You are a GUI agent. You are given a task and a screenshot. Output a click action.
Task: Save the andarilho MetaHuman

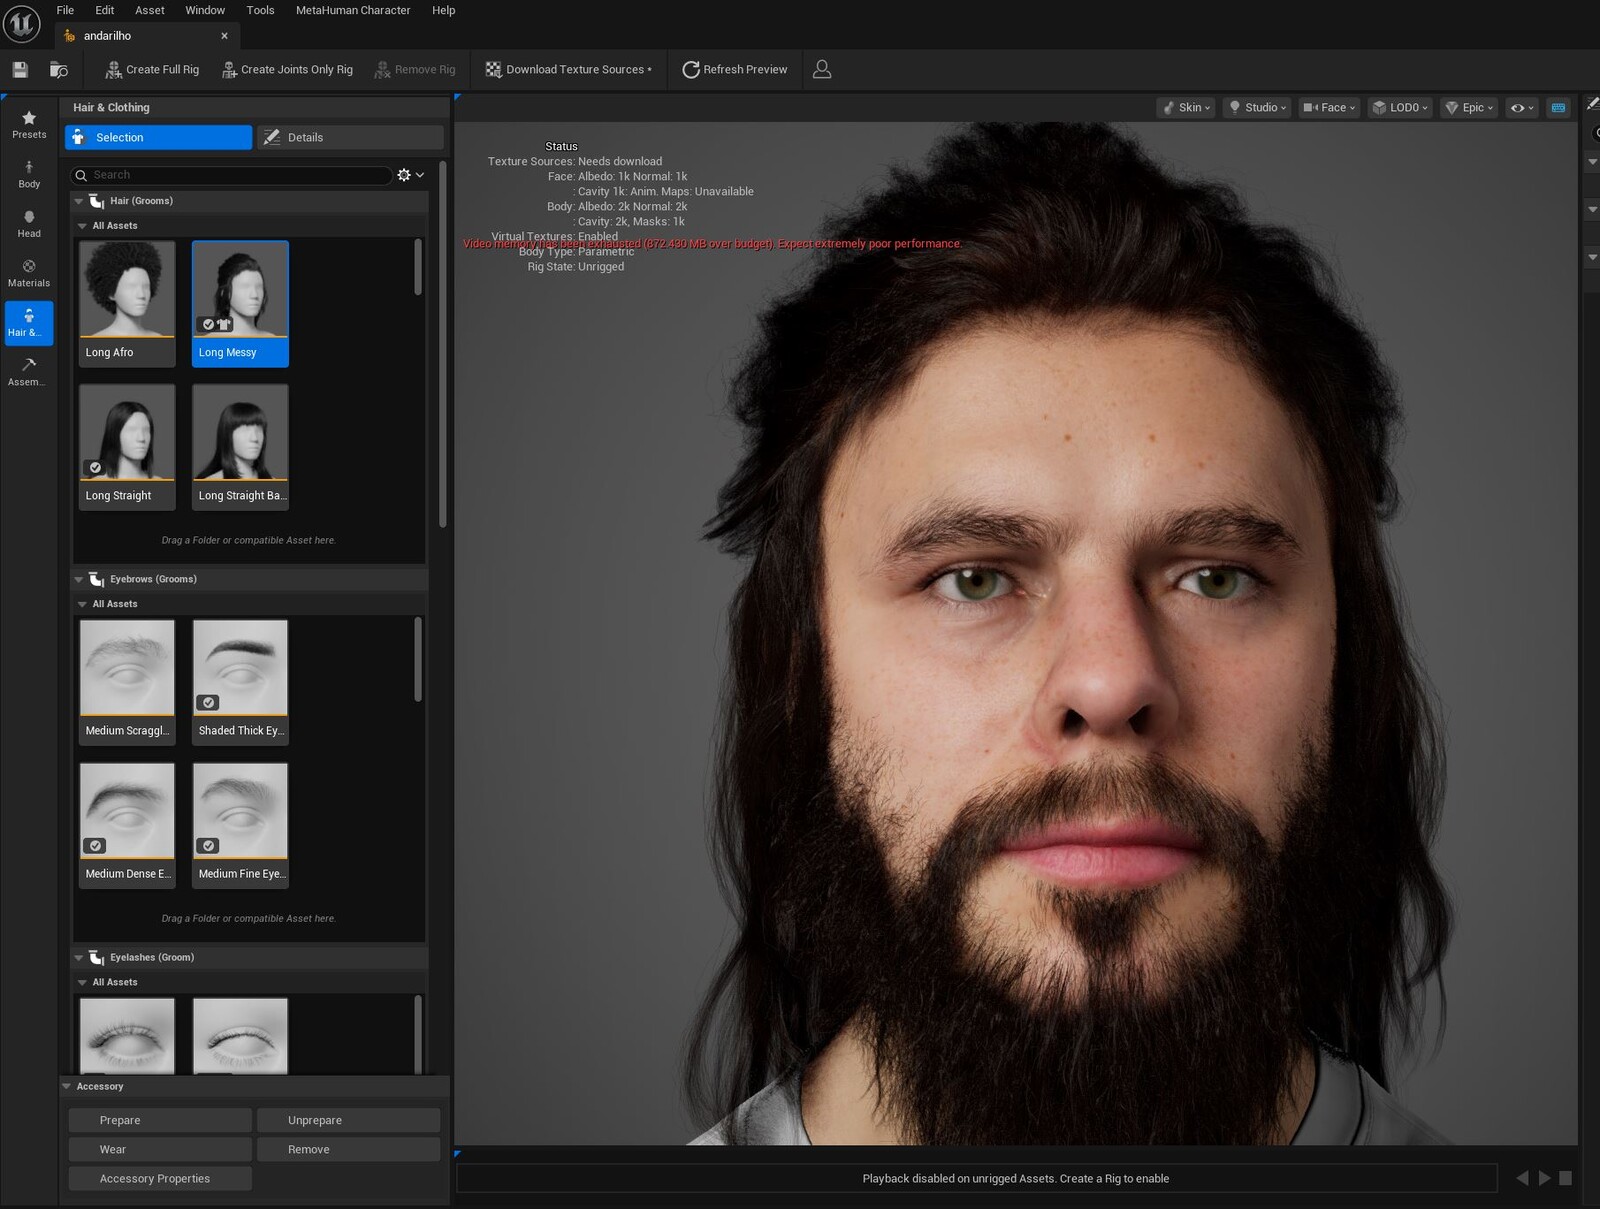click(x=19, y=69)
